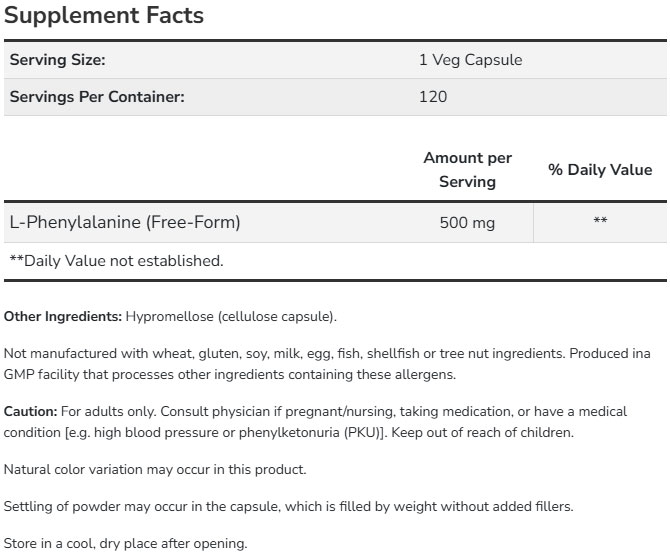The height and width of the screenshot is (553, 670).
Task: Click the 500 mg amount cell
Action: (x=467, y=222)
